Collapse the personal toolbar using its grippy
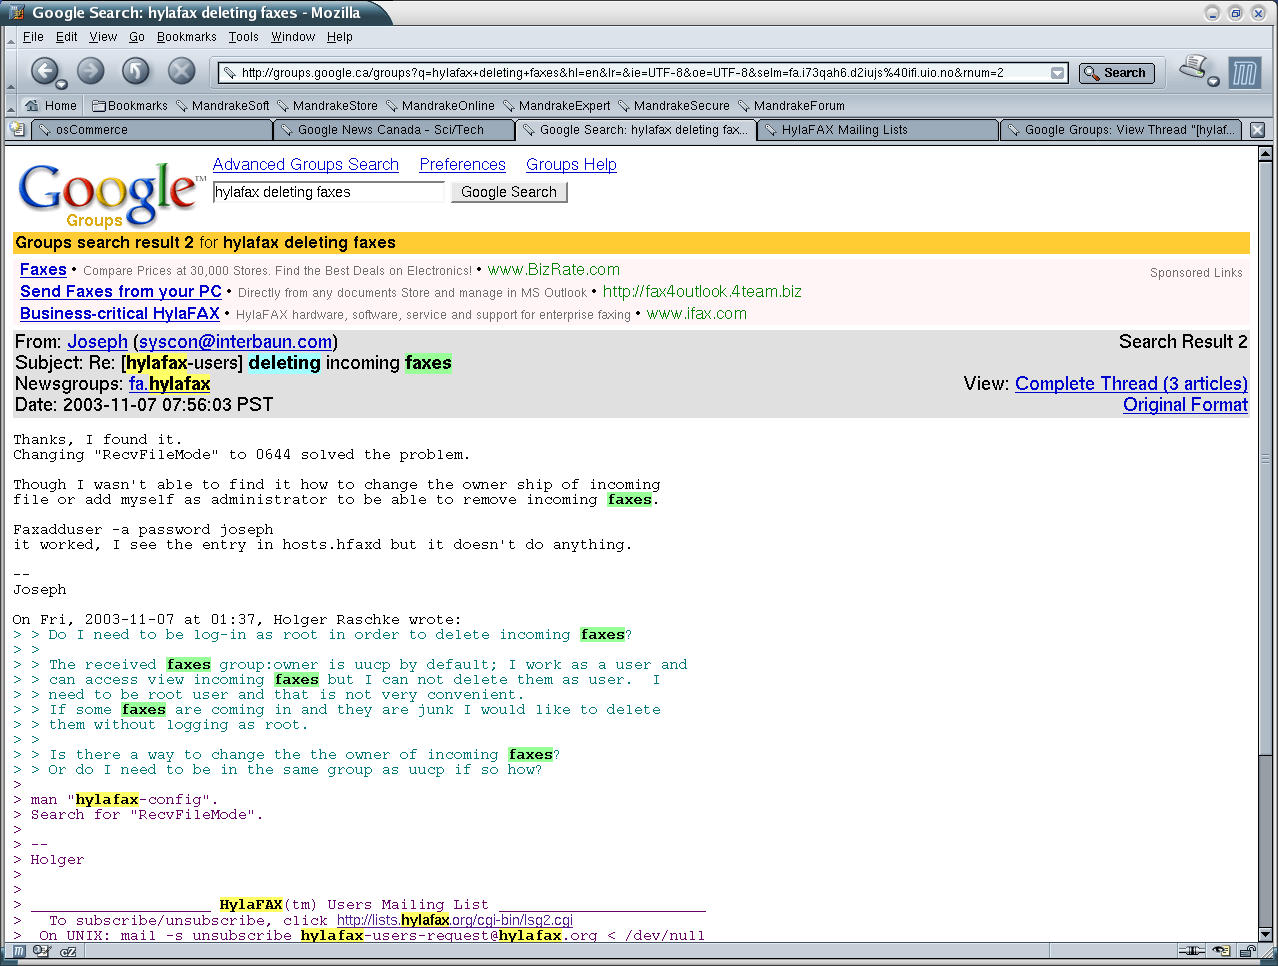1278x966 pixels. click(11, 106)
